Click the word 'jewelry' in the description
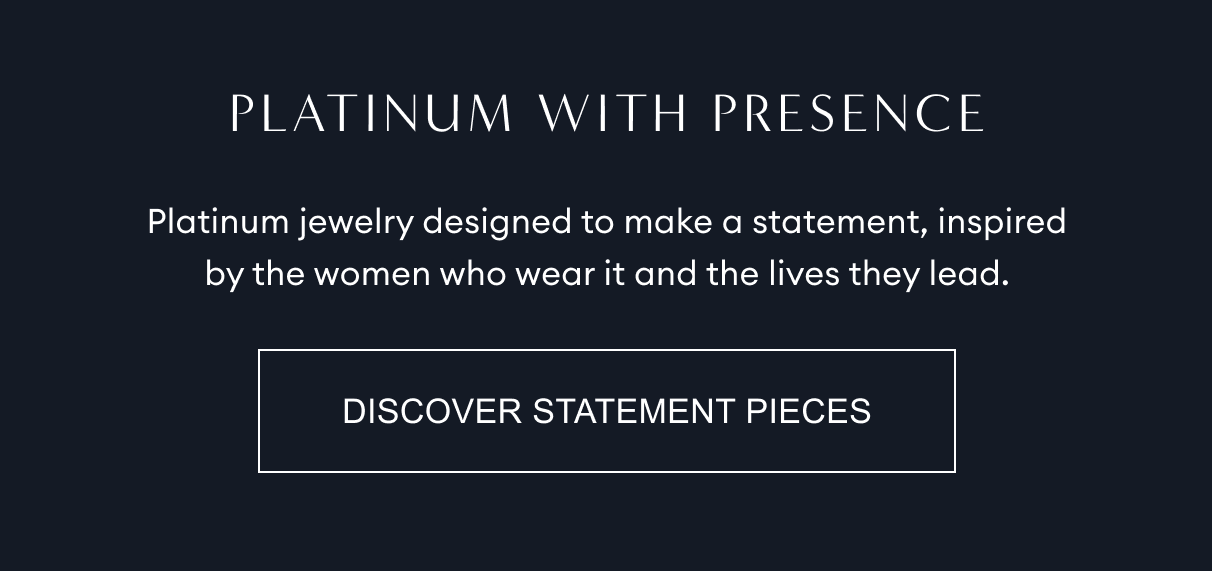The width and height of the screenshot is (1212, 571). tap(355, 222)
